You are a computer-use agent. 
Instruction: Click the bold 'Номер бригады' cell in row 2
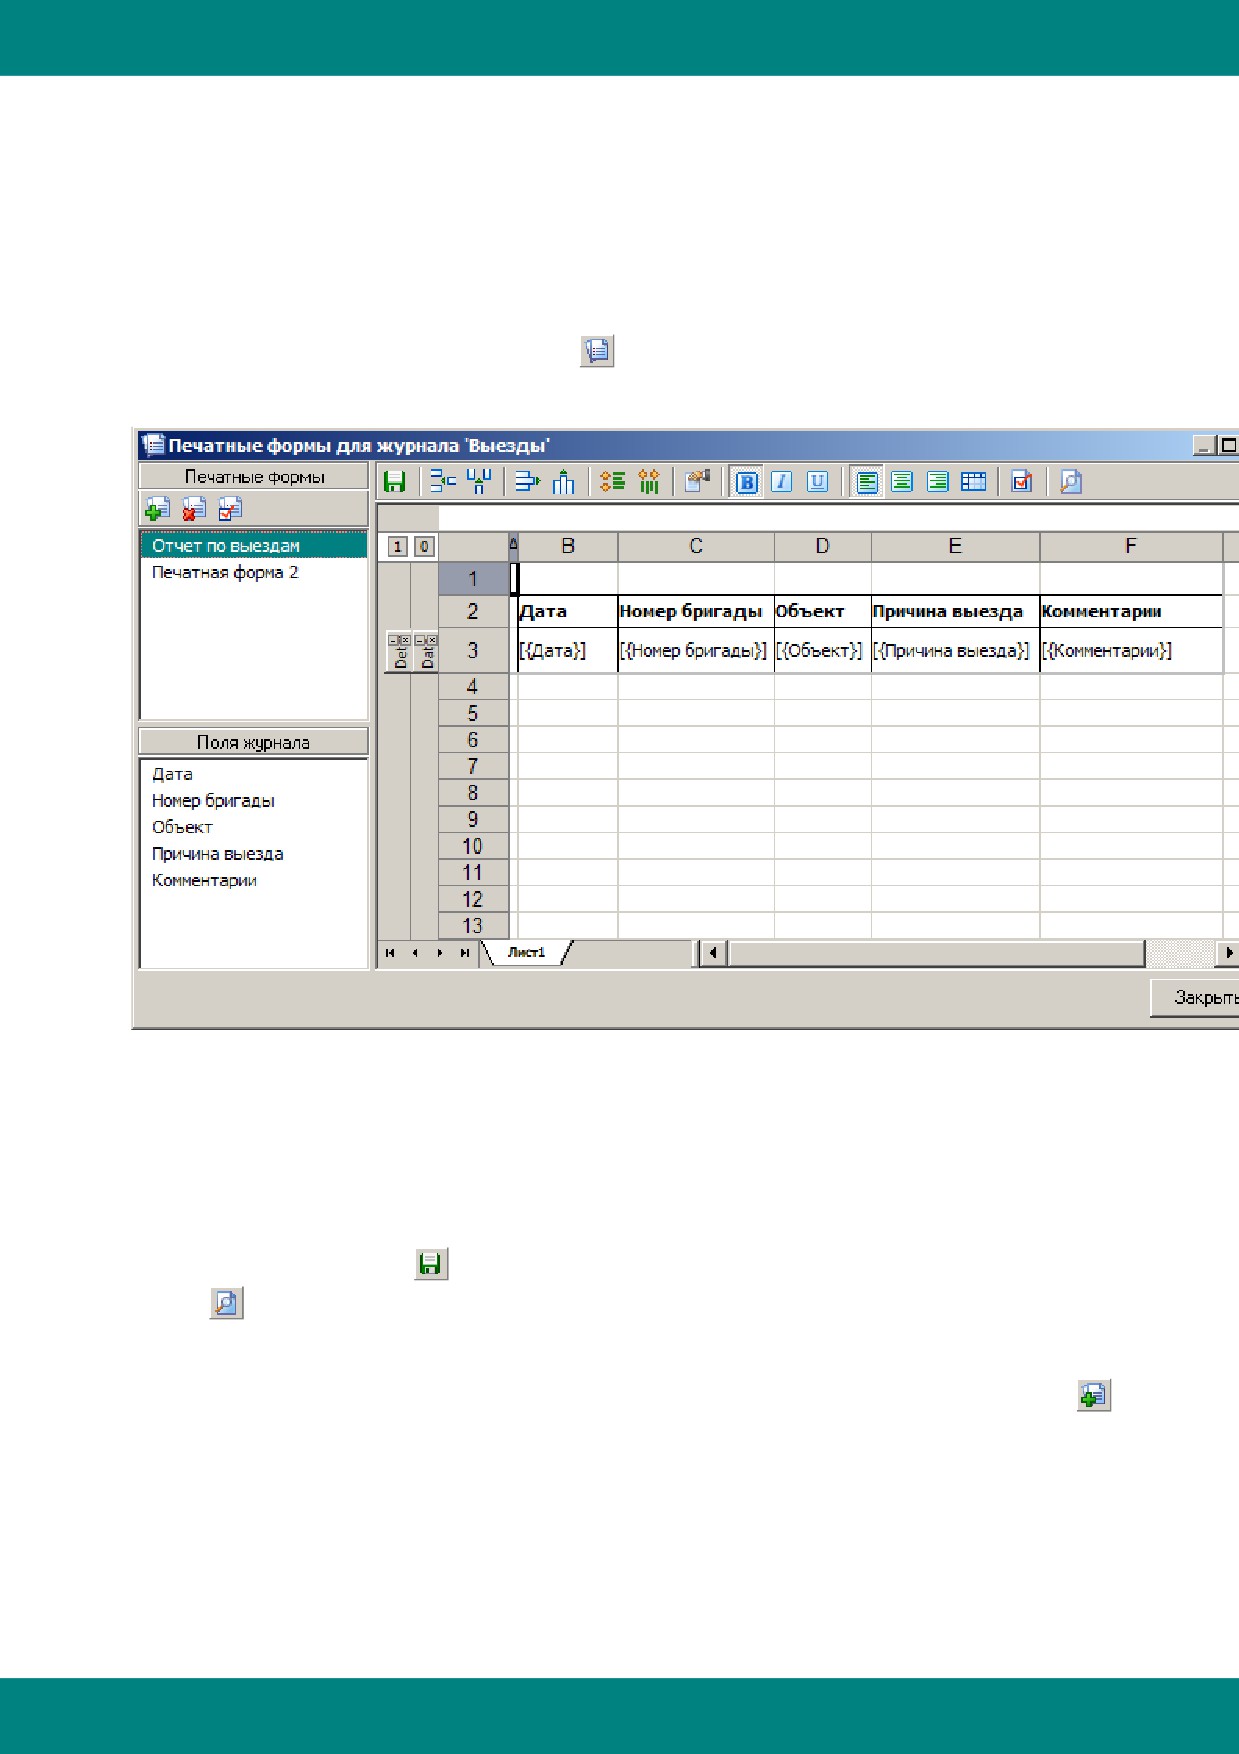click(x=696, y=611)
